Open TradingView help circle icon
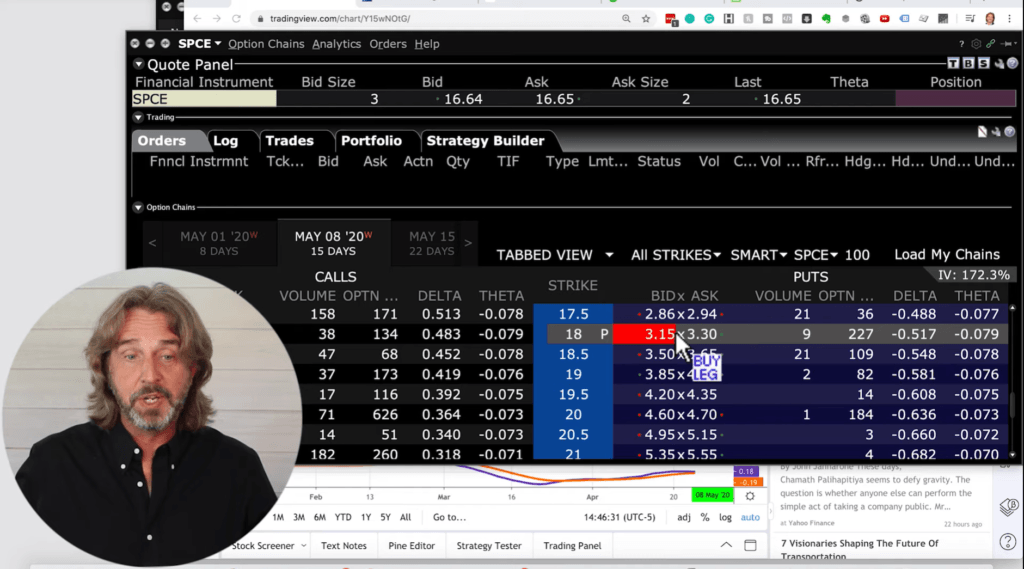 coord(1008,542)
